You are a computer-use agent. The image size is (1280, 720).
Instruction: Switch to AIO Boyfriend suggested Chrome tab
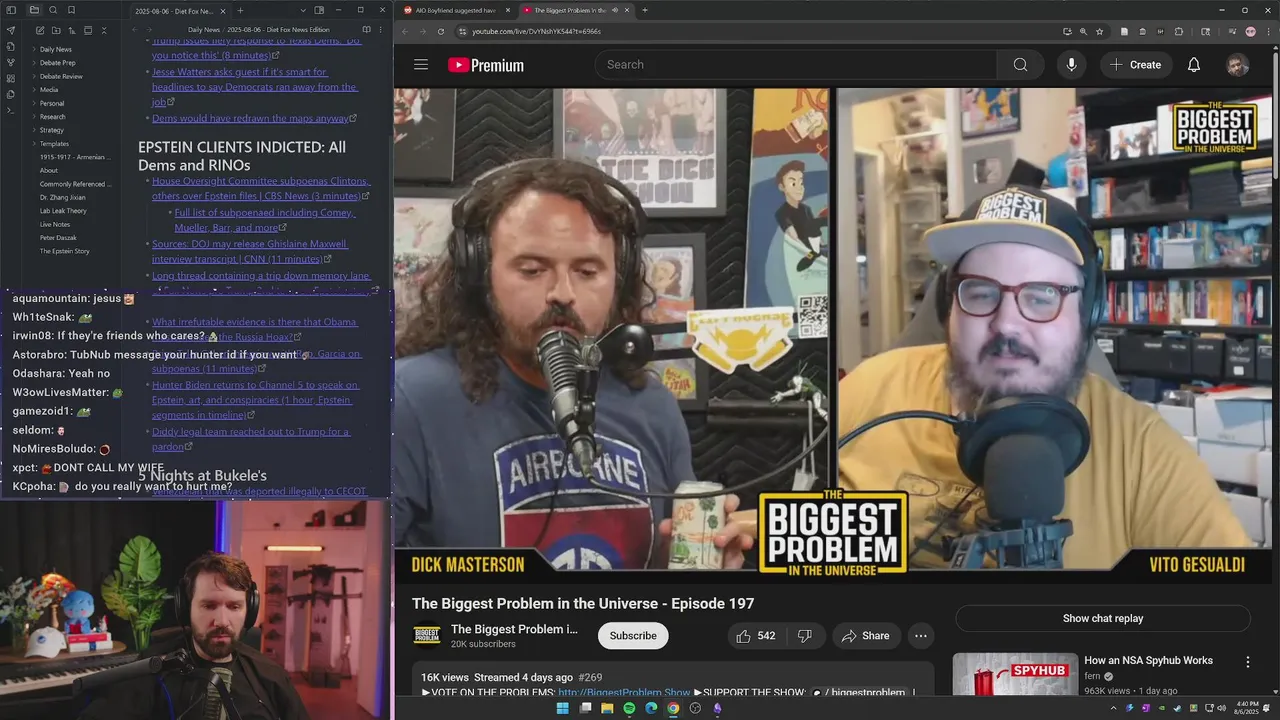pyautogui.click(x=455, y=10)
